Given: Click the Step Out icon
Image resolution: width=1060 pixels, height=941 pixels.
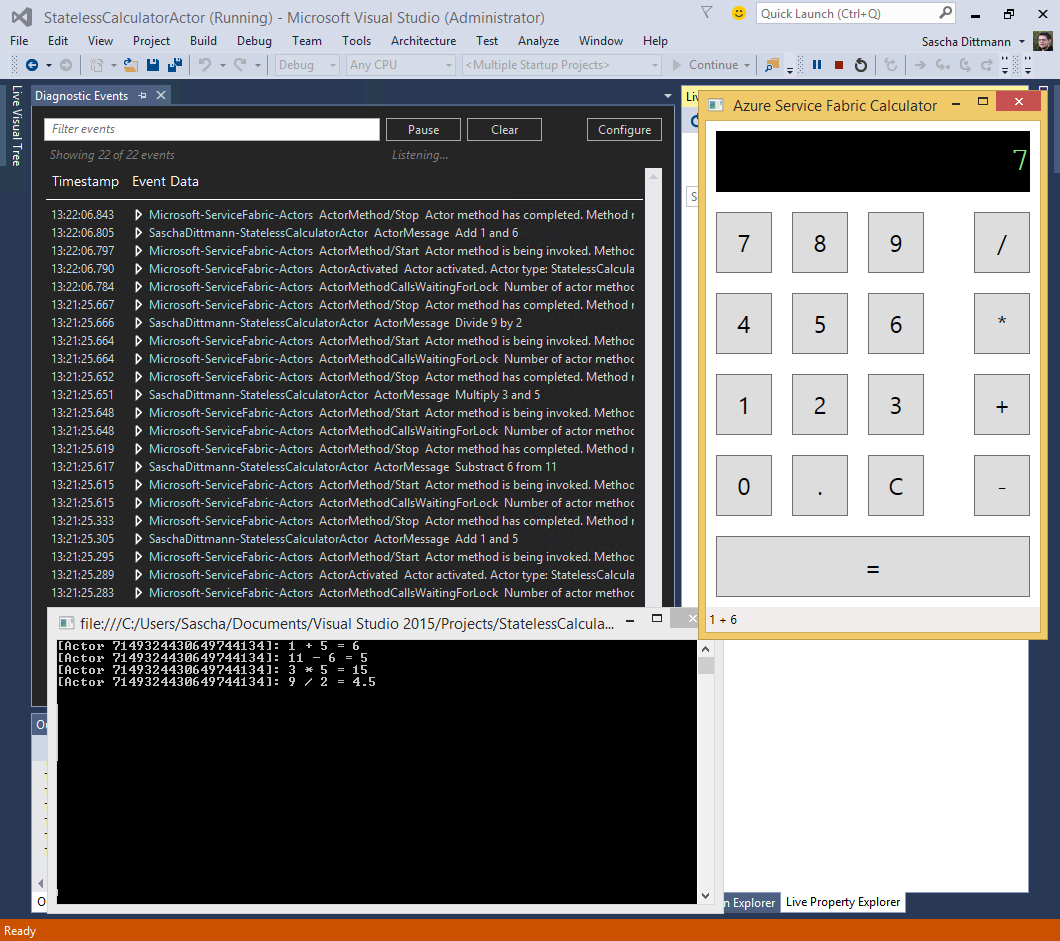Looking at the screenshot, I should 987,65.
